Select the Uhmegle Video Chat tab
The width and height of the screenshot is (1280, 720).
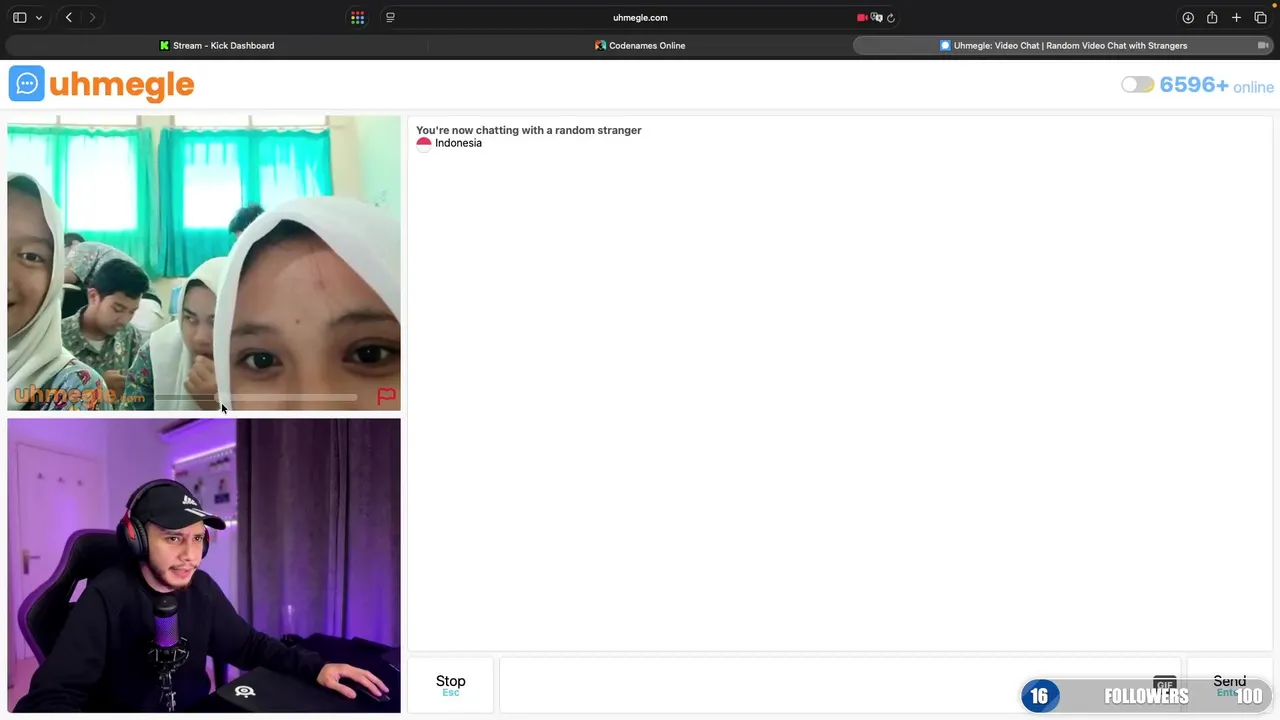click(x=1063, y=45)
